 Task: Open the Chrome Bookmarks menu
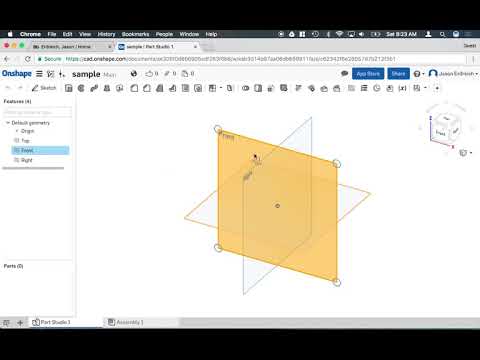[x=135, y=34]
